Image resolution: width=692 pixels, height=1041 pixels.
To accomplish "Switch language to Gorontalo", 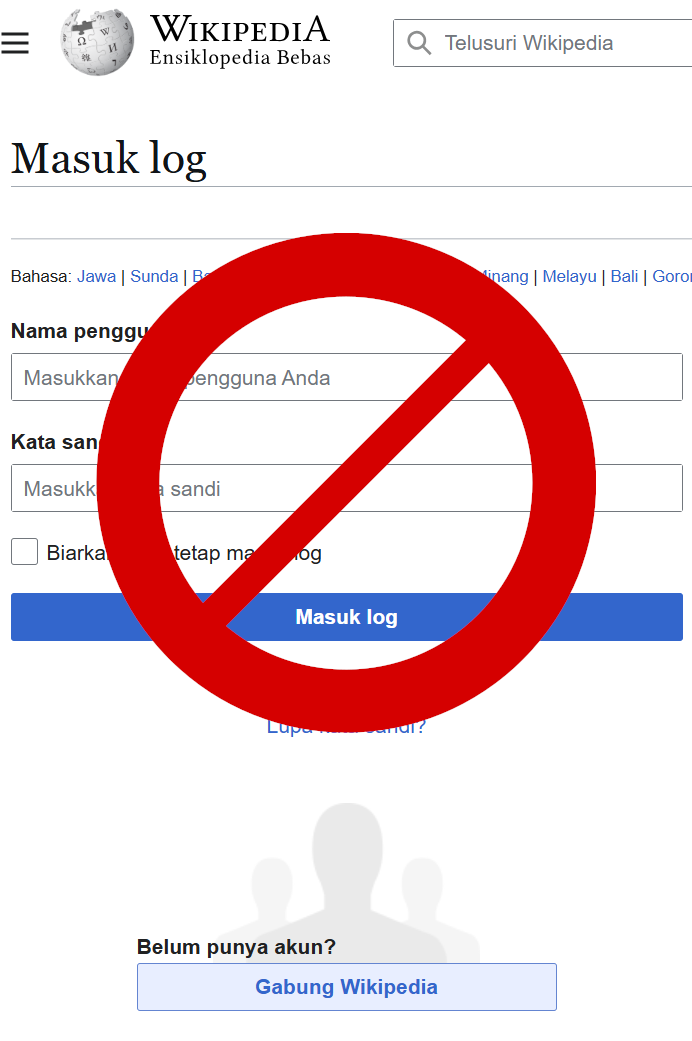I will pyautogui.click(x=672, y=276).
